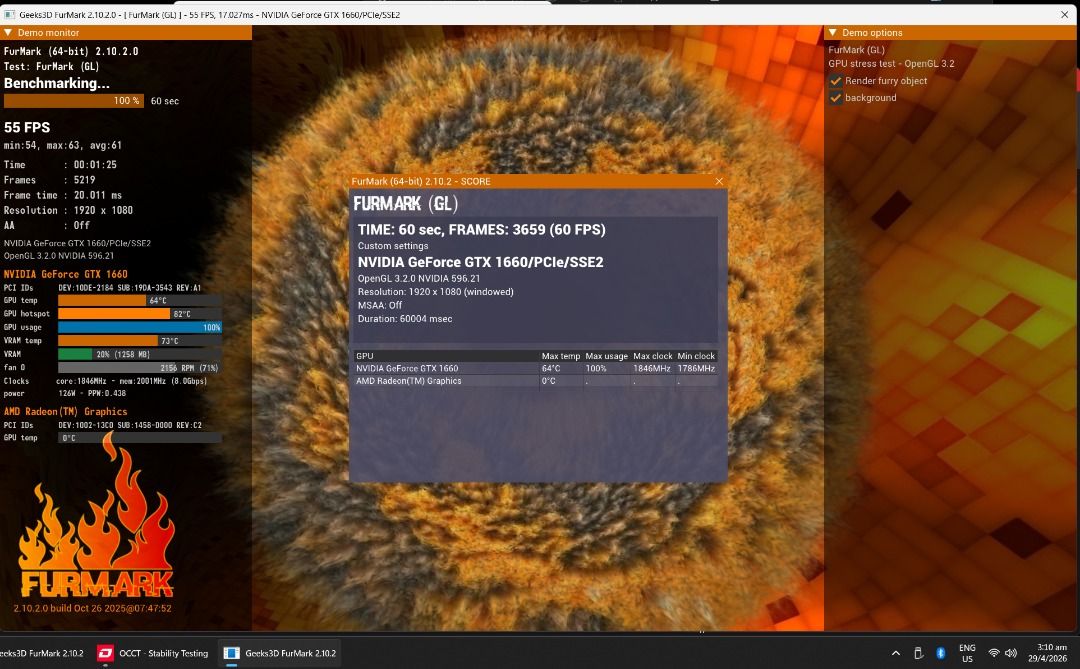
Task: Close the FurMark main window
Action: (1065, 14)
